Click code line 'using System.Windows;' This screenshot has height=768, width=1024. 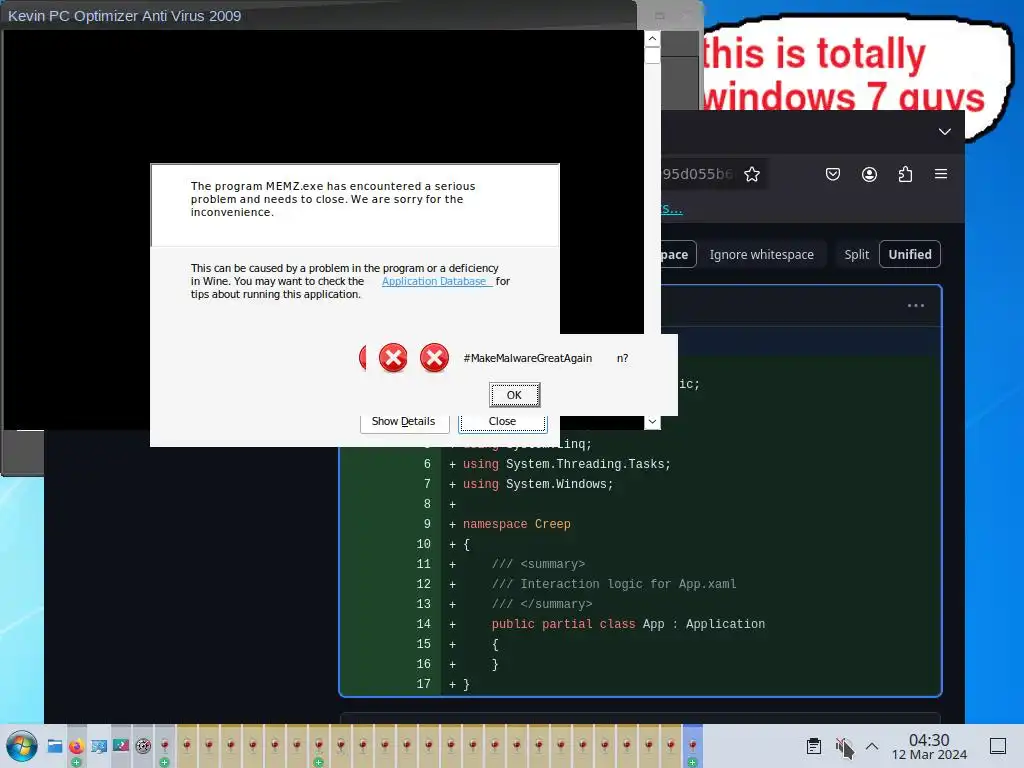[x=538, y=485]
